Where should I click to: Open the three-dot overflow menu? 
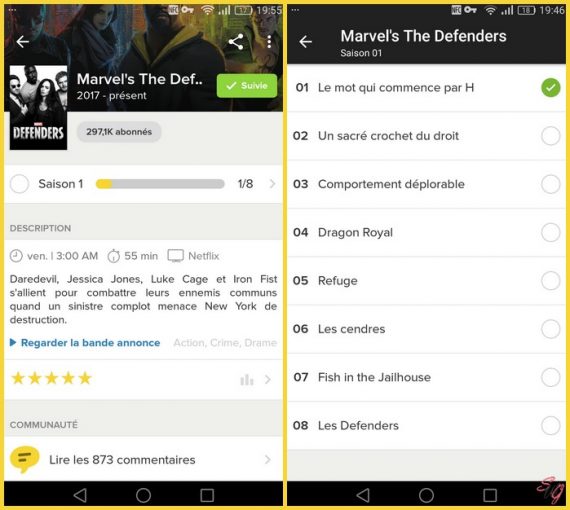[x=269, y=42]
